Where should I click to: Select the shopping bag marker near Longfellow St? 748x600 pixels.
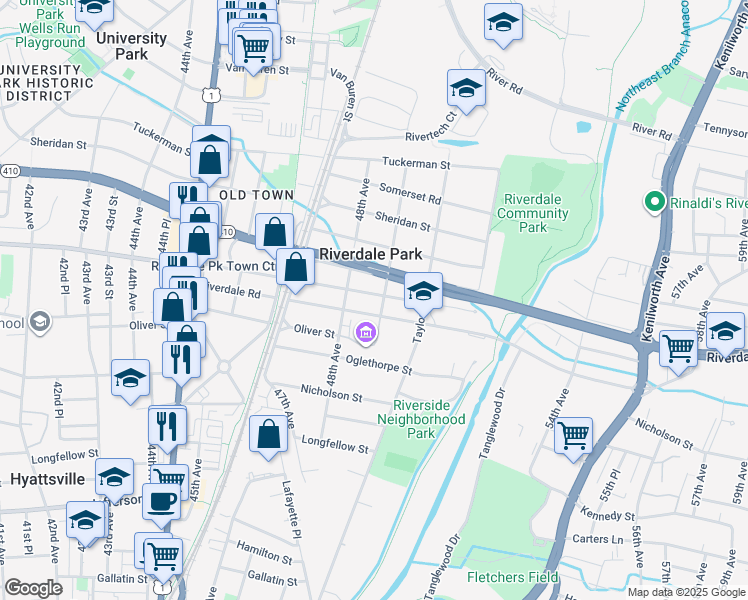pyautogui.click(x=268, y=436)
